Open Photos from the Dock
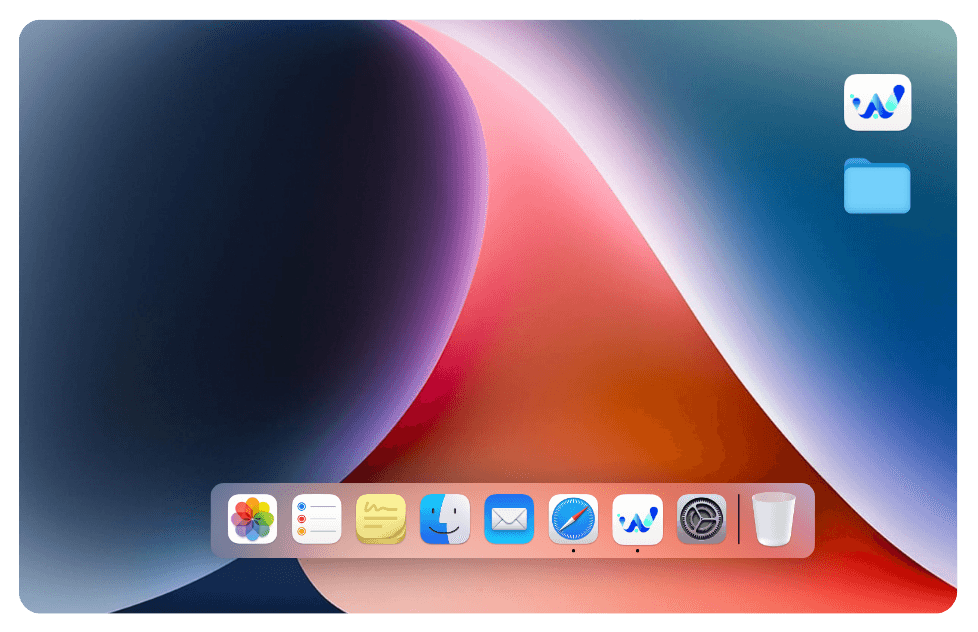 click(252, 519)
